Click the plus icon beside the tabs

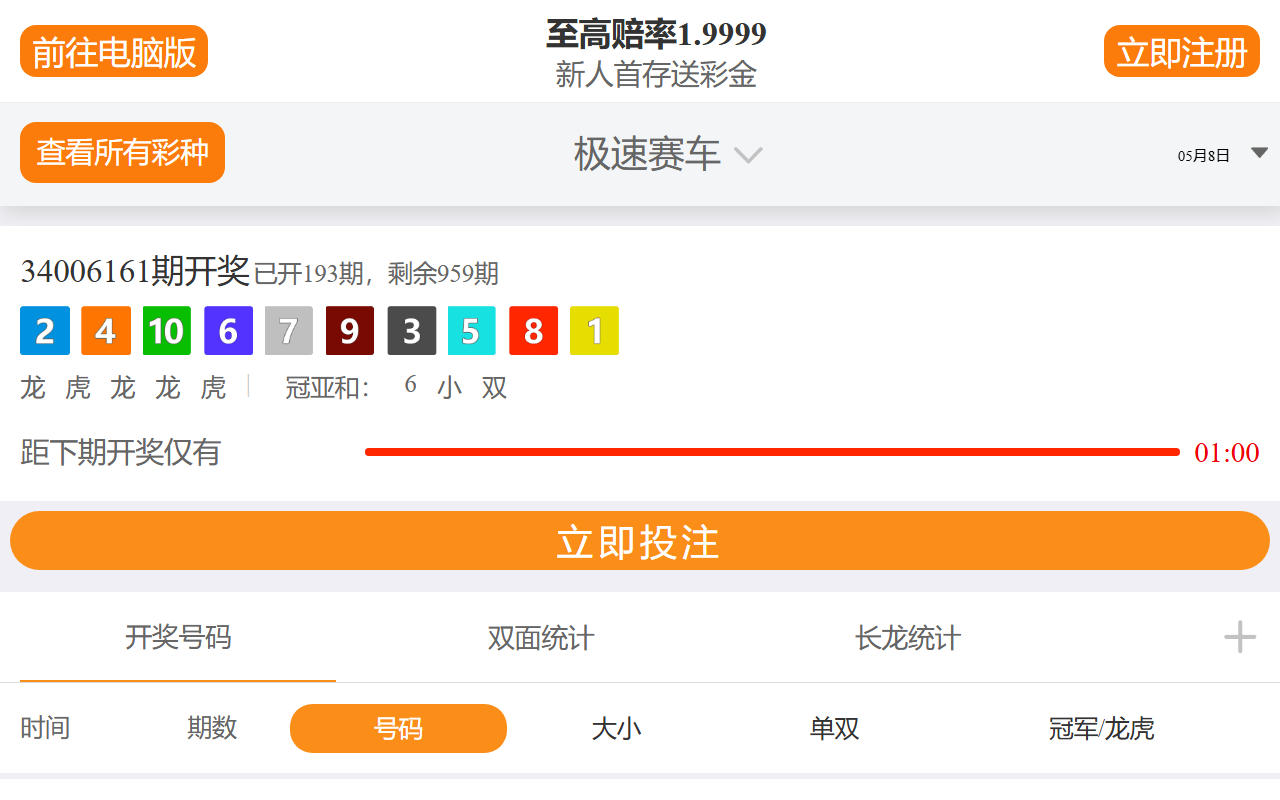click(1240, 637)
